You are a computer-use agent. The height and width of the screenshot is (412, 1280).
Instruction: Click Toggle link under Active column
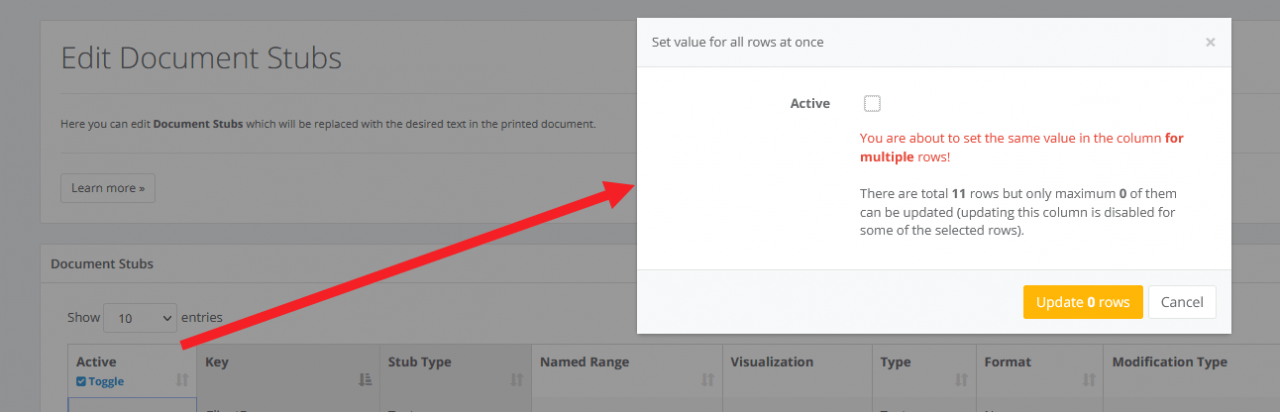pyautogui.click(x=106, y=381)
